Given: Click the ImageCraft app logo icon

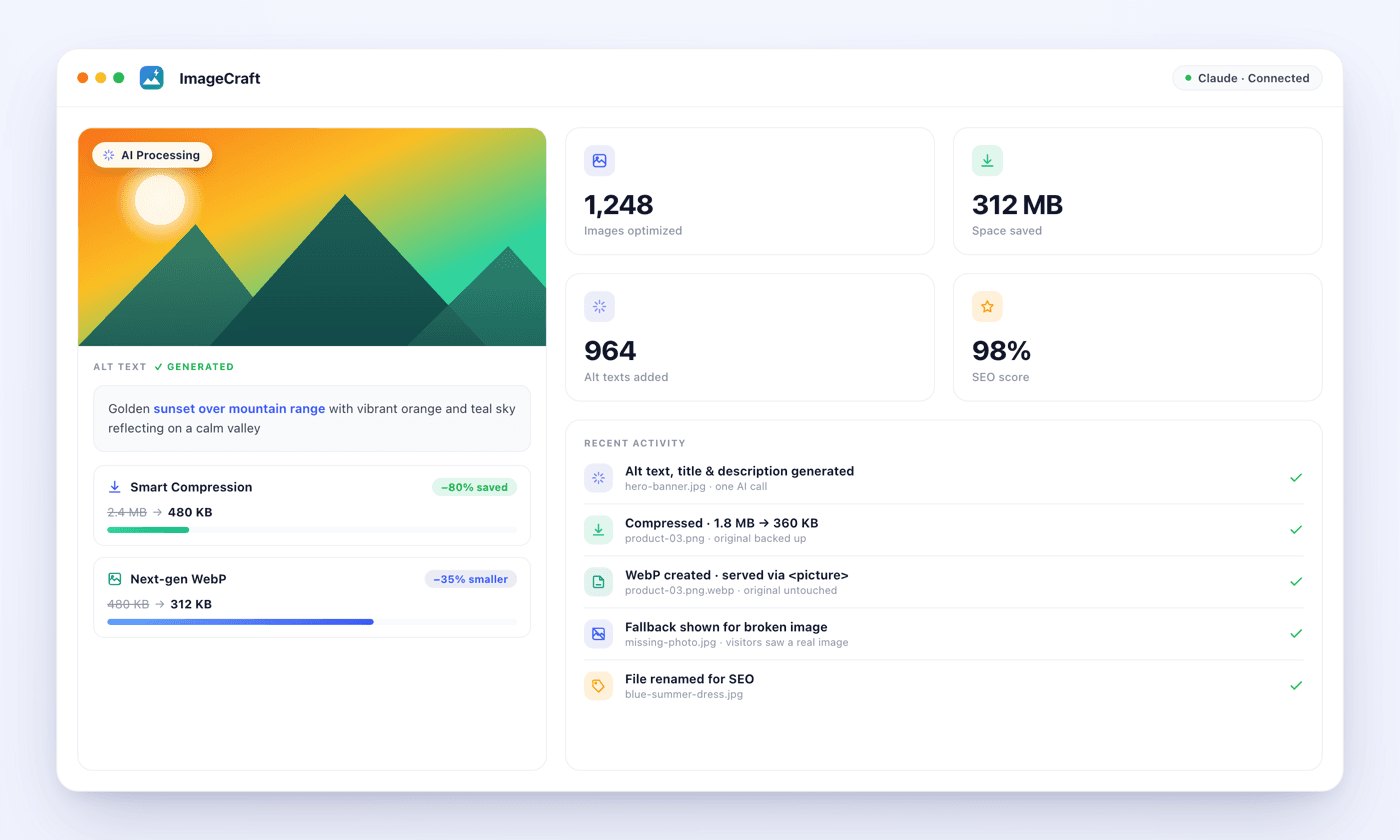Looking at the screenshot, I should point(152,78).
